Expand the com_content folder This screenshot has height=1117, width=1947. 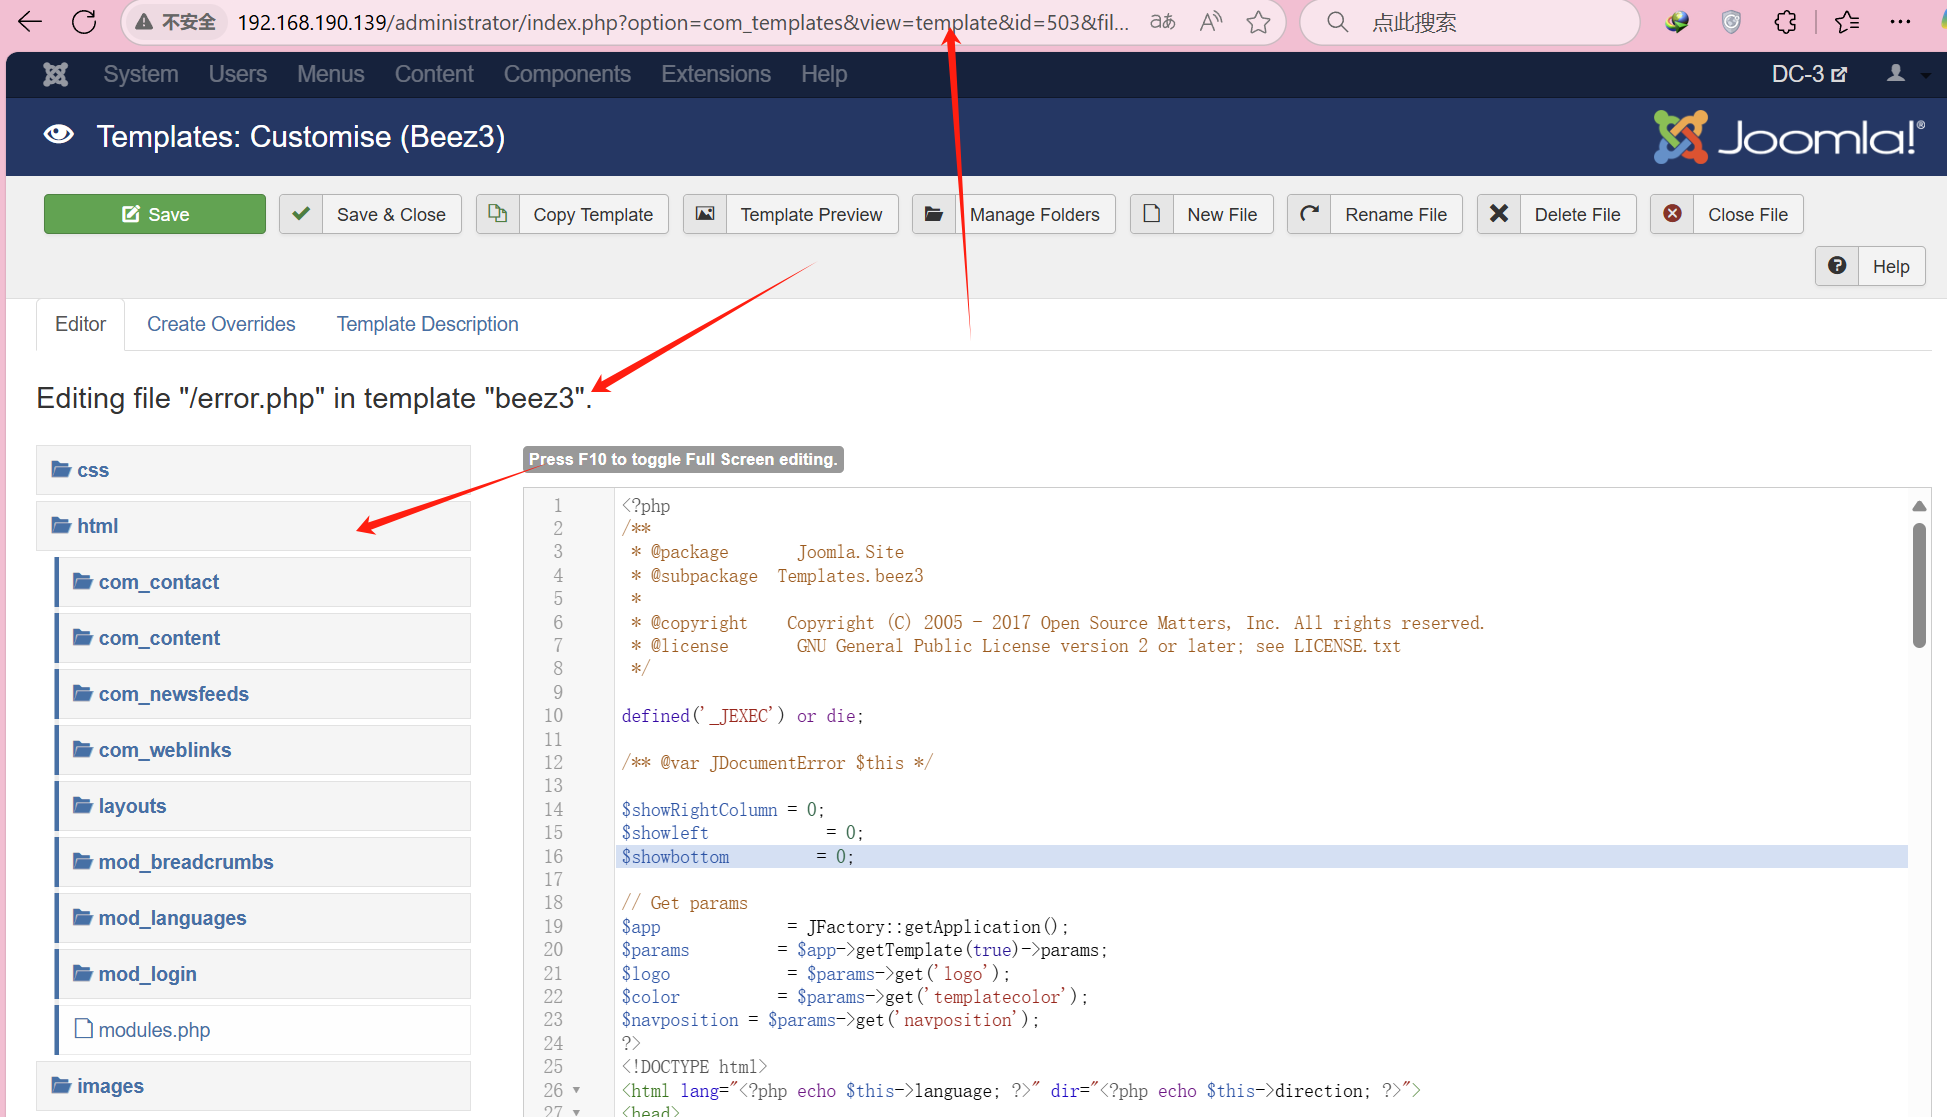tap(159, 638)
